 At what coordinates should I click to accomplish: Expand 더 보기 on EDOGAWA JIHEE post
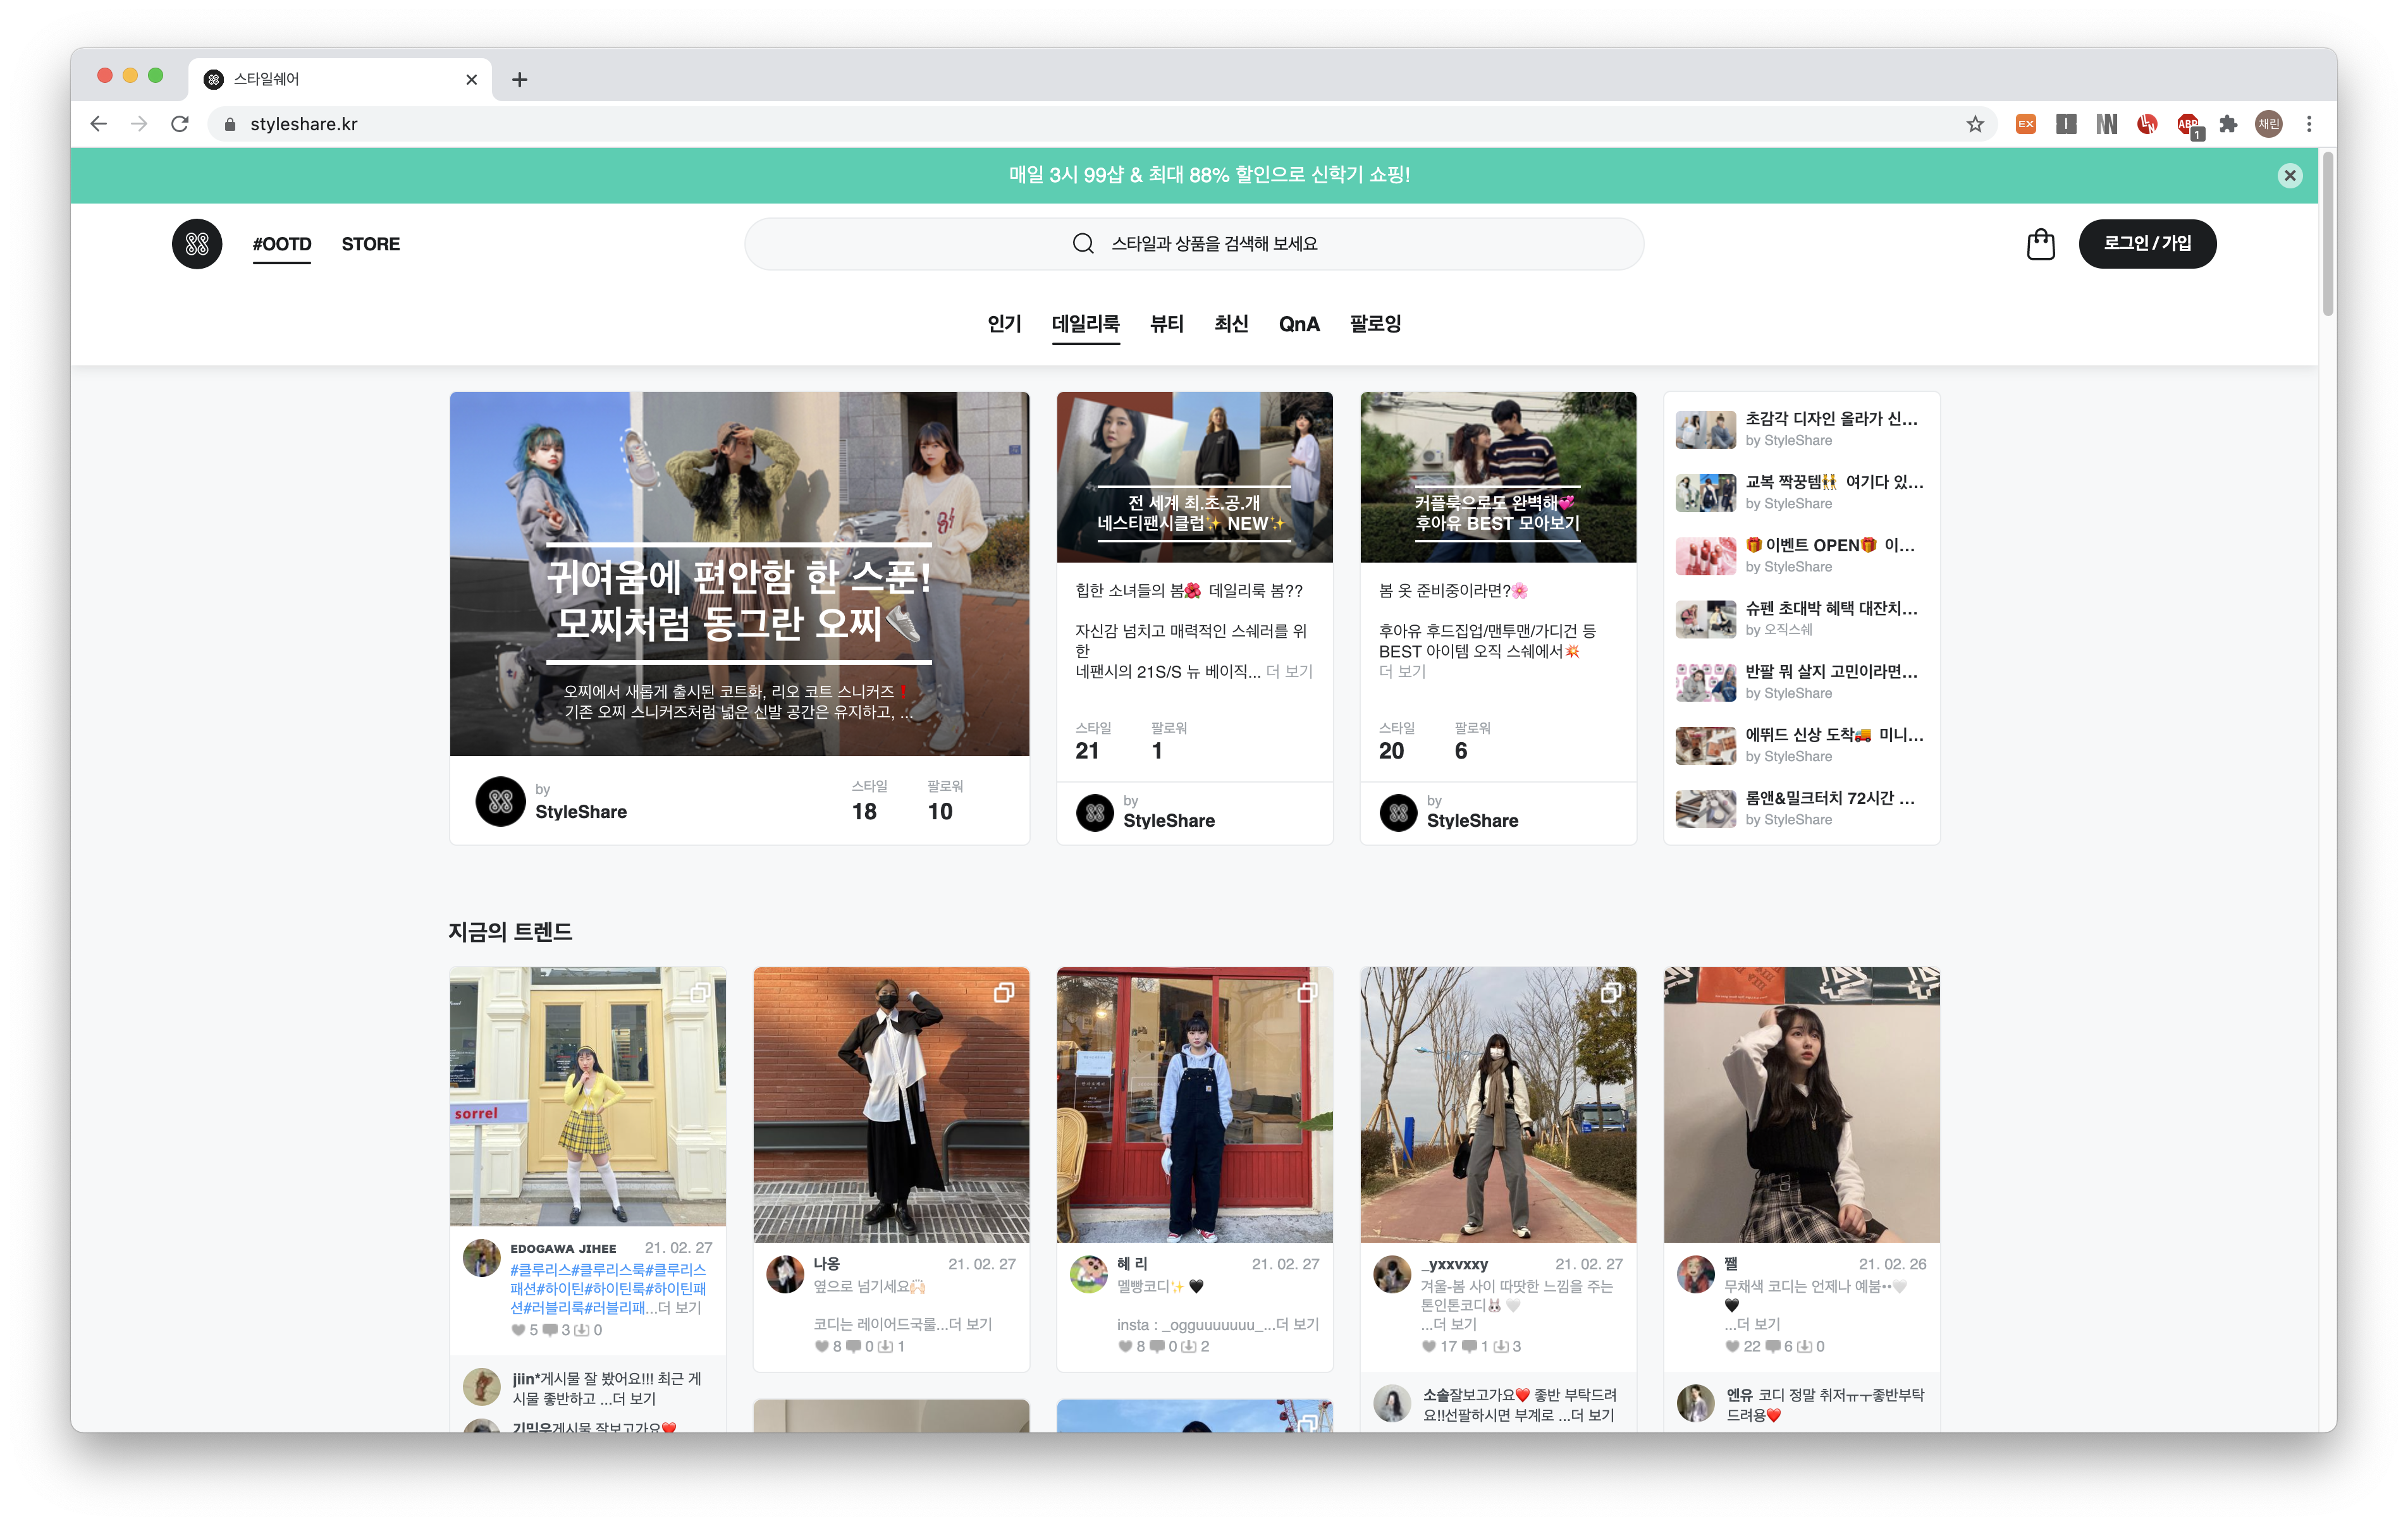pos(679,1307)
